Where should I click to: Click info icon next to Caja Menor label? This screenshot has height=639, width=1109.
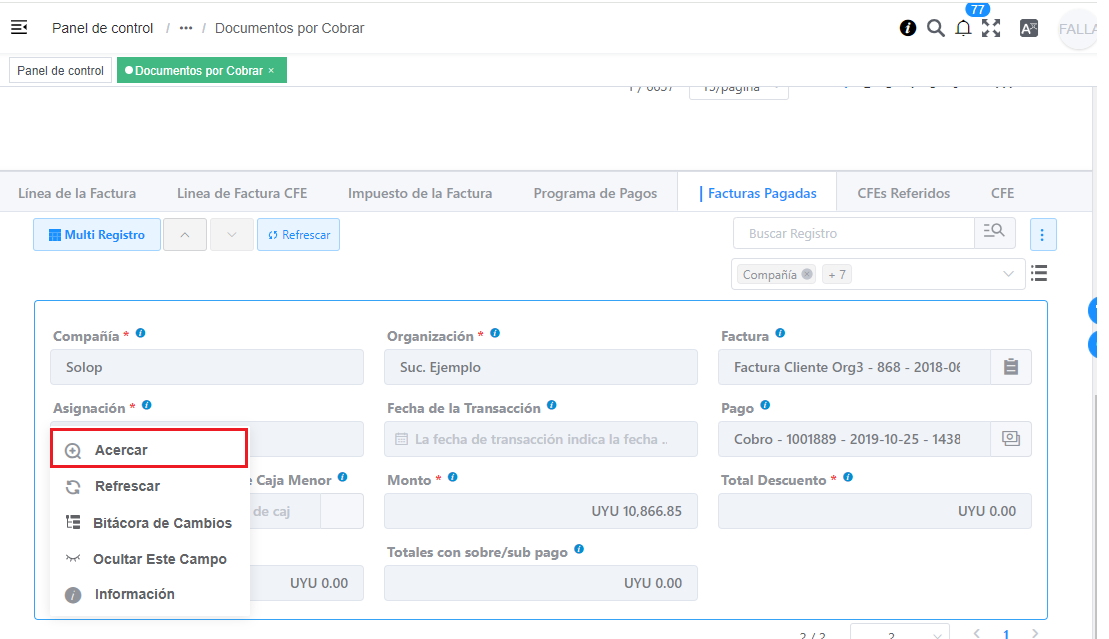point(342,478)
